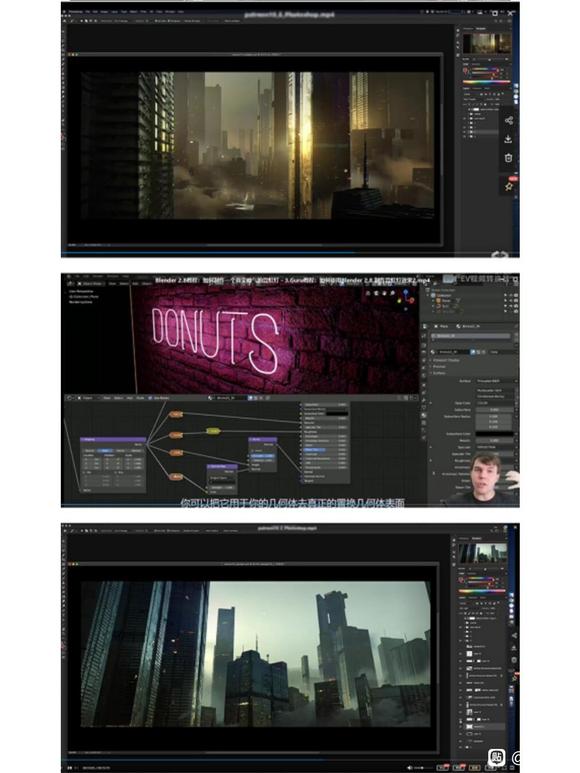
Task: Pick a hue on bottom Photoshop color spectrum bar
Action: 482,591
